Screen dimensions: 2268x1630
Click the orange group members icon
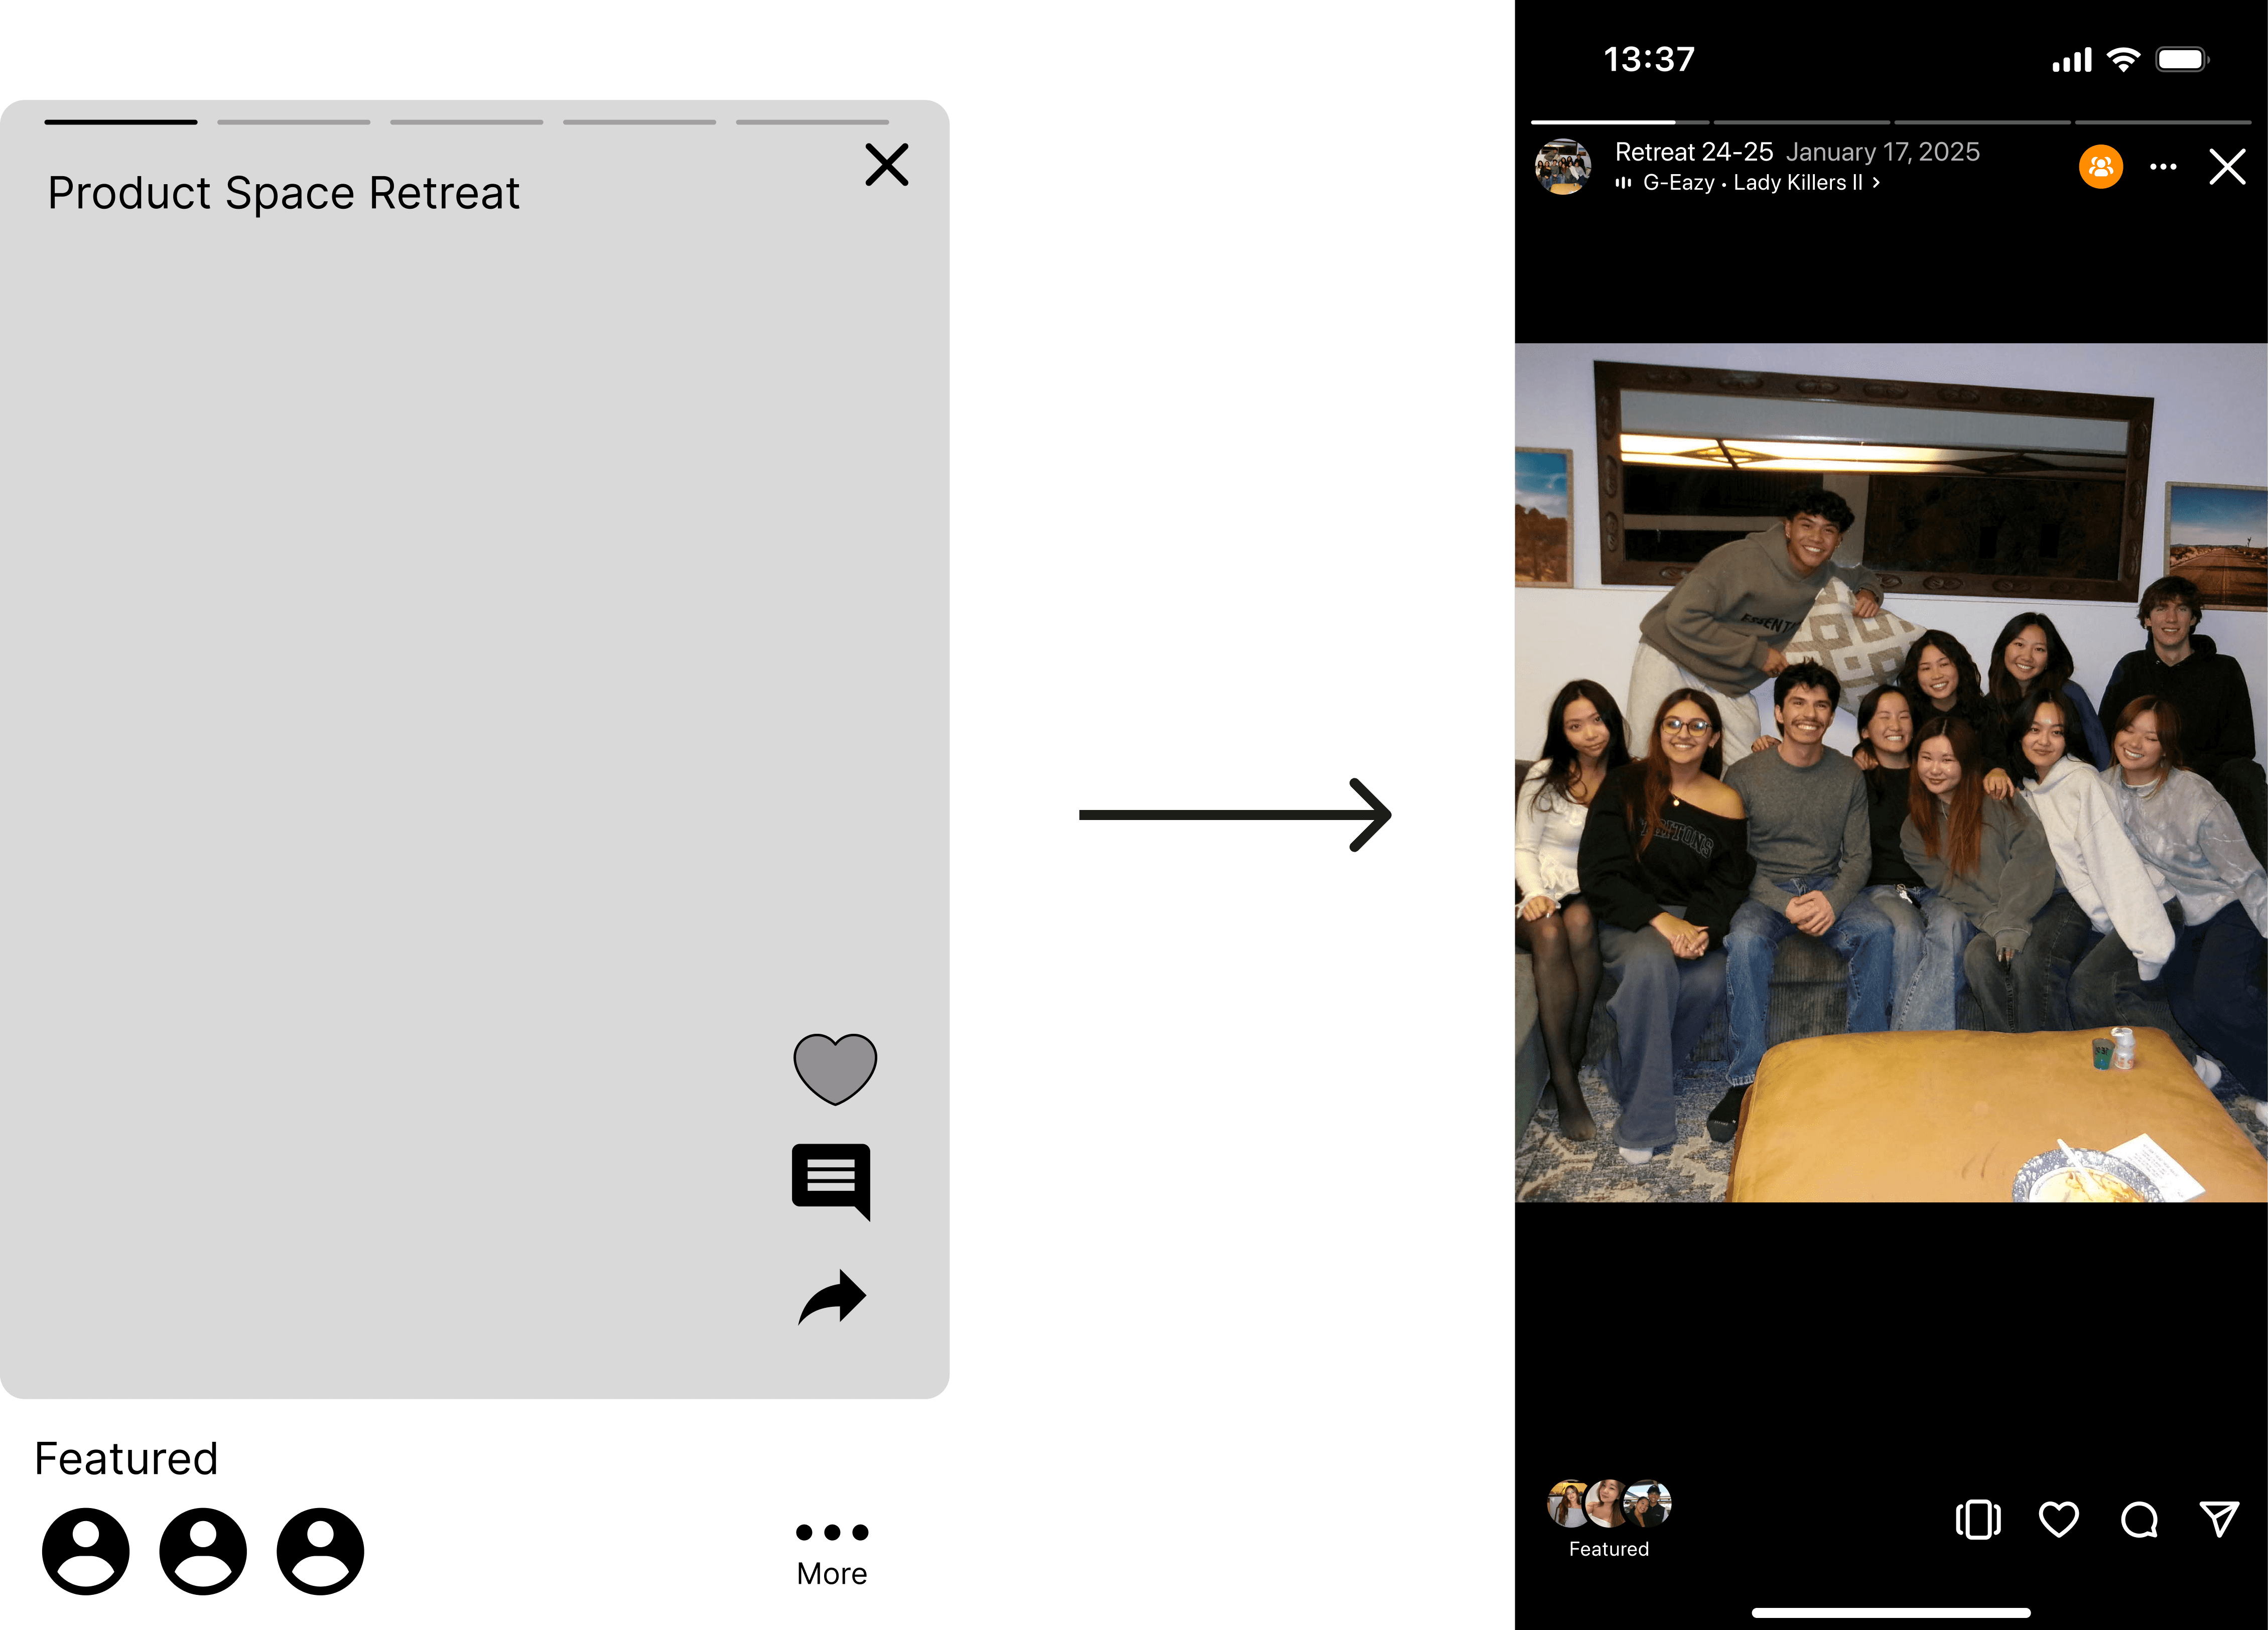(x=2101, y=166)
